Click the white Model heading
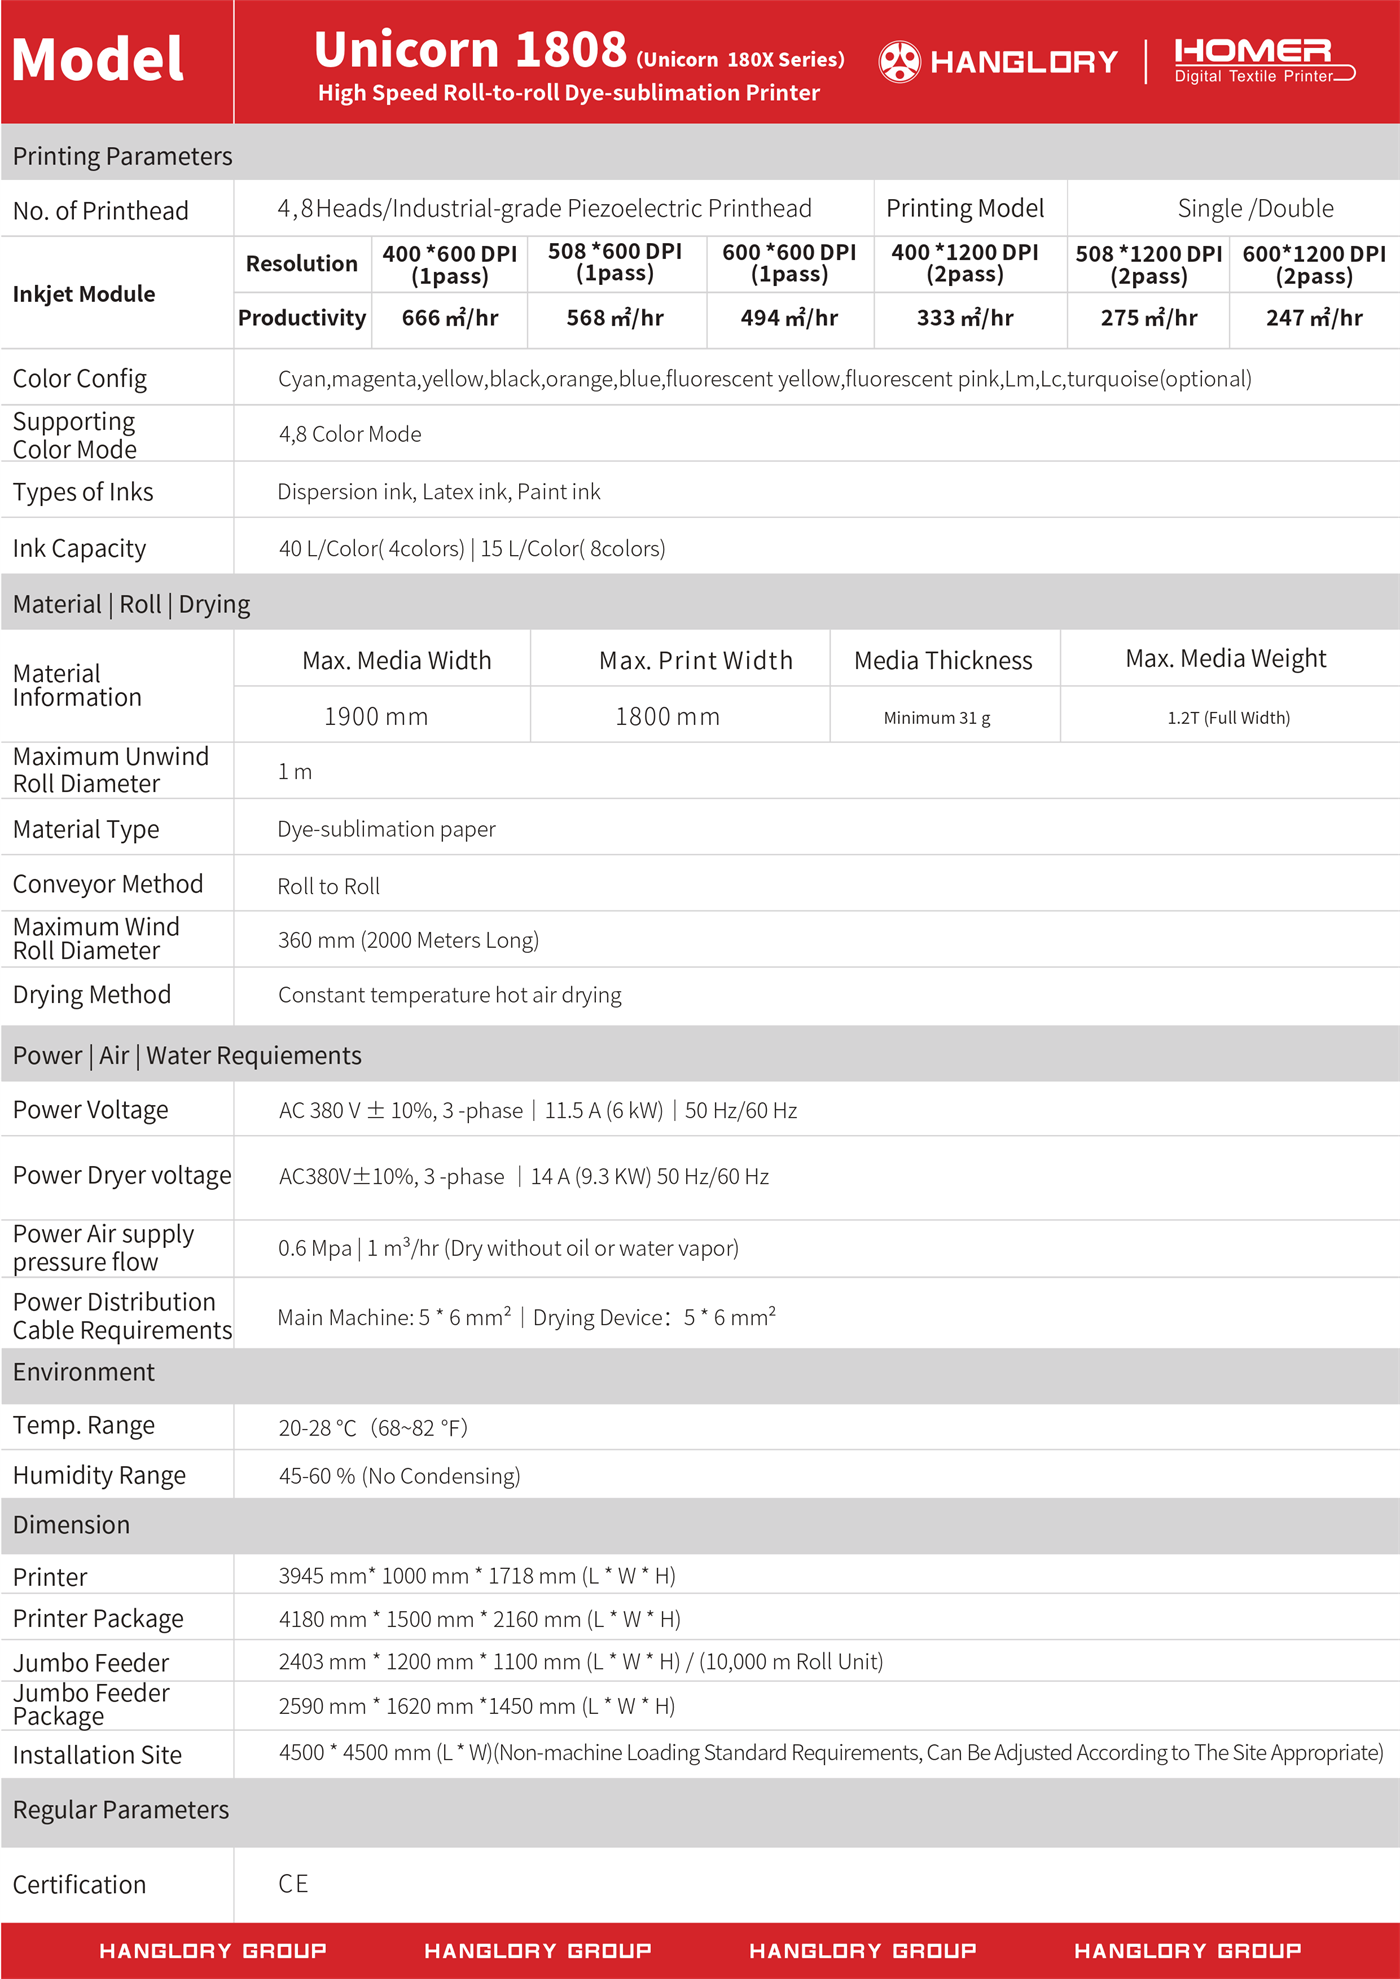 pos(98,60)
